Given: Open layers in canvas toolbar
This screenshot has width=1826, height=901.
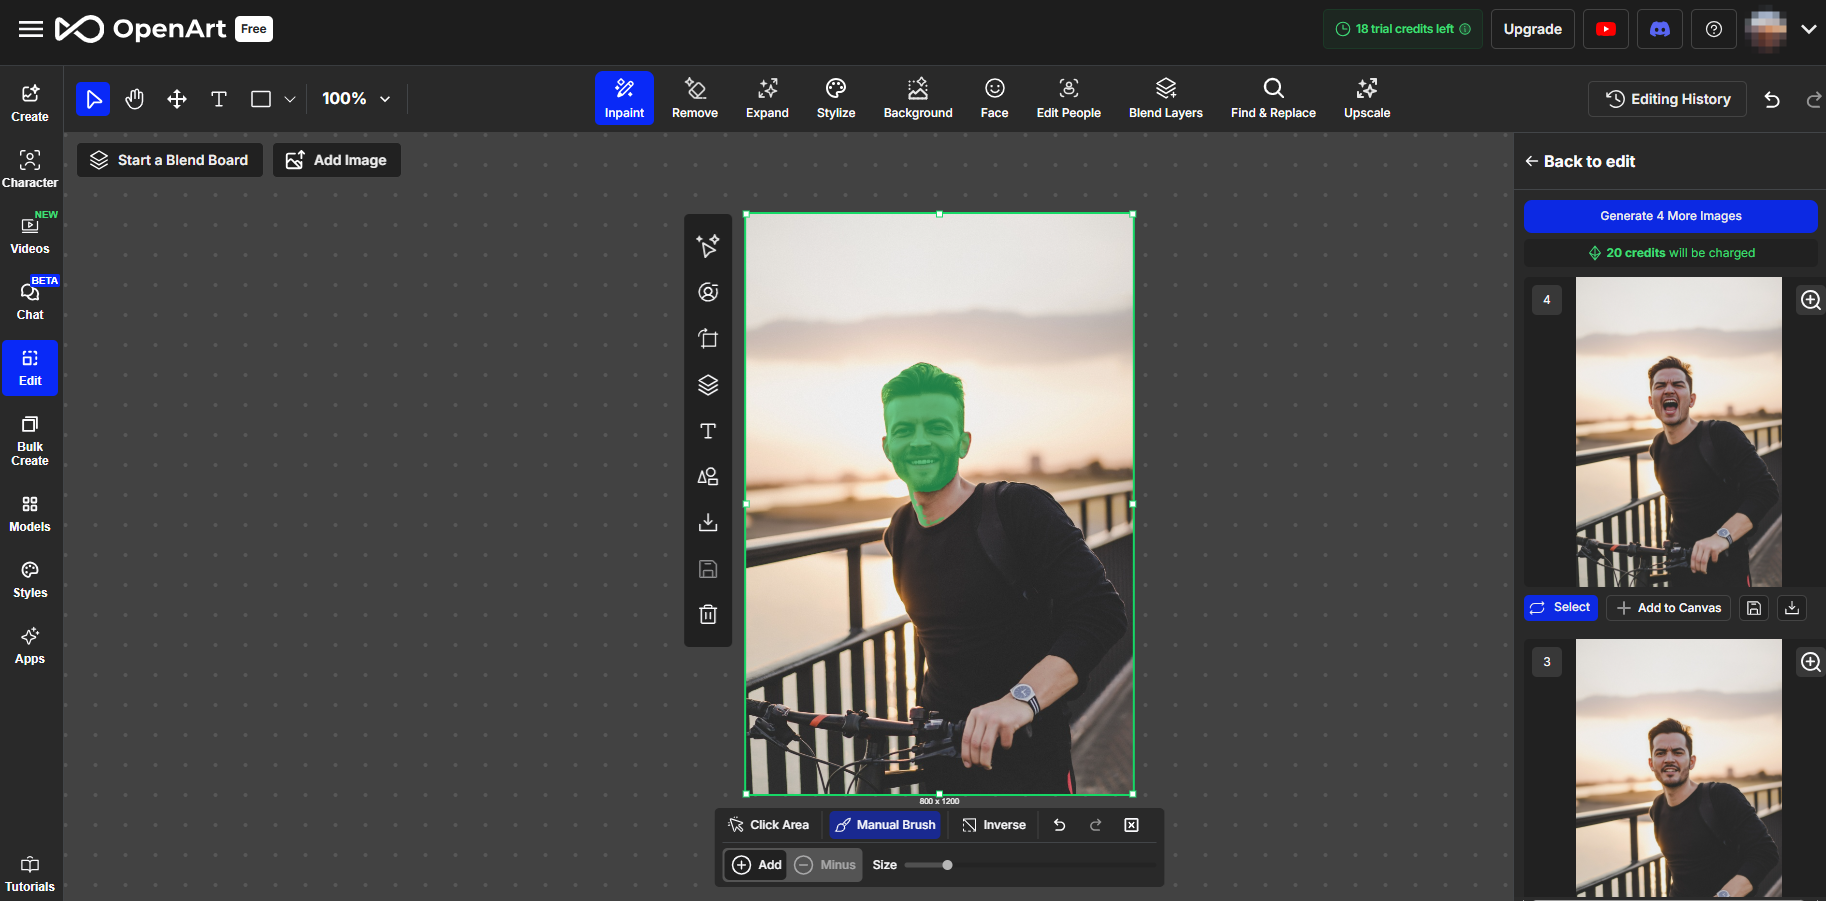Looking at the screenshot, I should [708, 385].
